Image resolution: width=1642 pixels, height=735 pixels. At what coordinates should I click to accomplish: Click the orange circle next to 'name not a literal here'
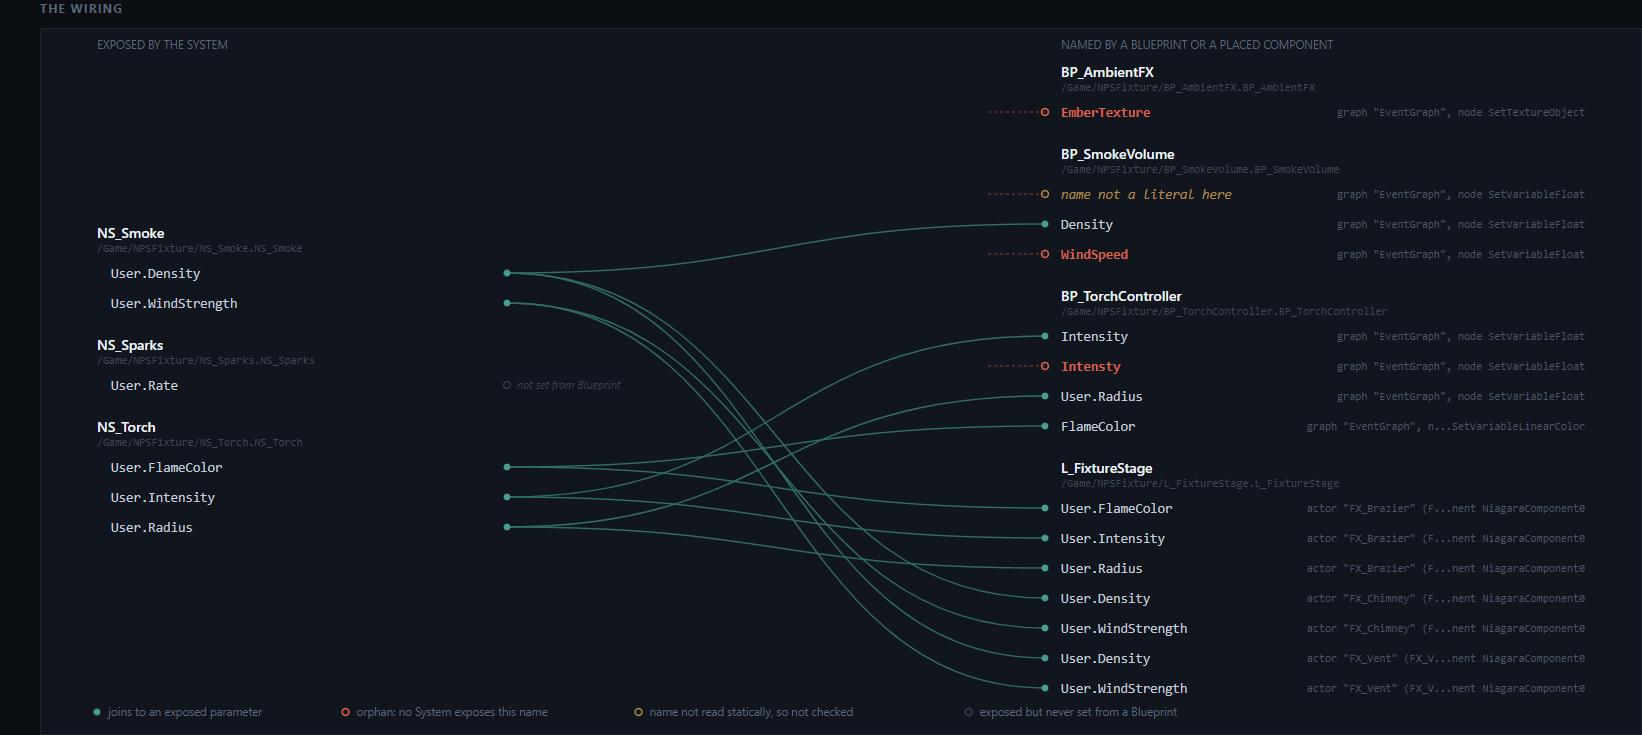click(x=1045, y=194)
